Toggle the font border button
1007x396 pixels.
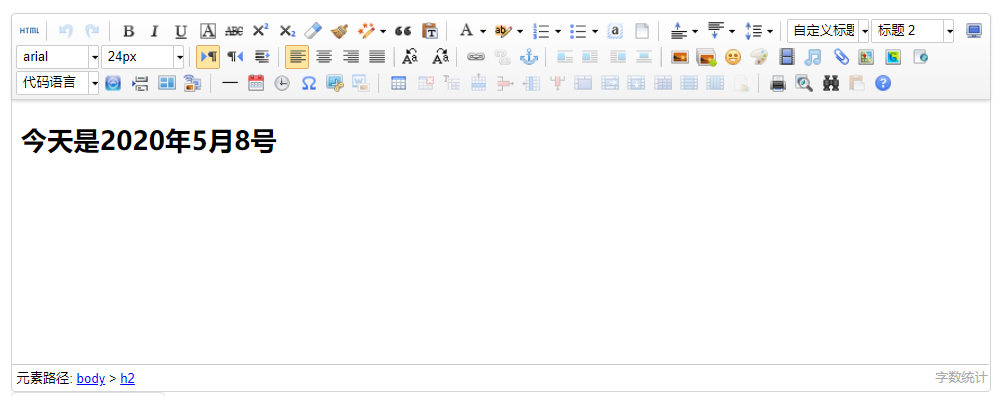coord(207,31)
